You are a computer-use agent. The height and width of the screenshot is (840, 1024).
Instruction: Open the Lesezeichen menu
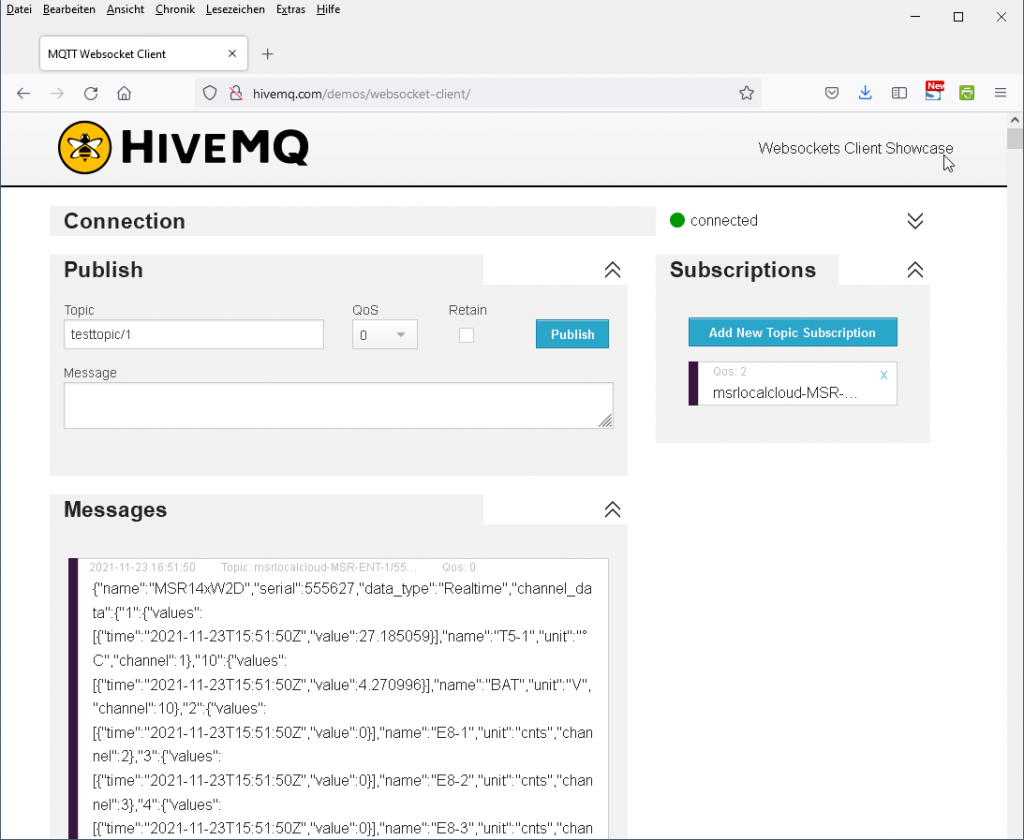[x=235, y=9]
